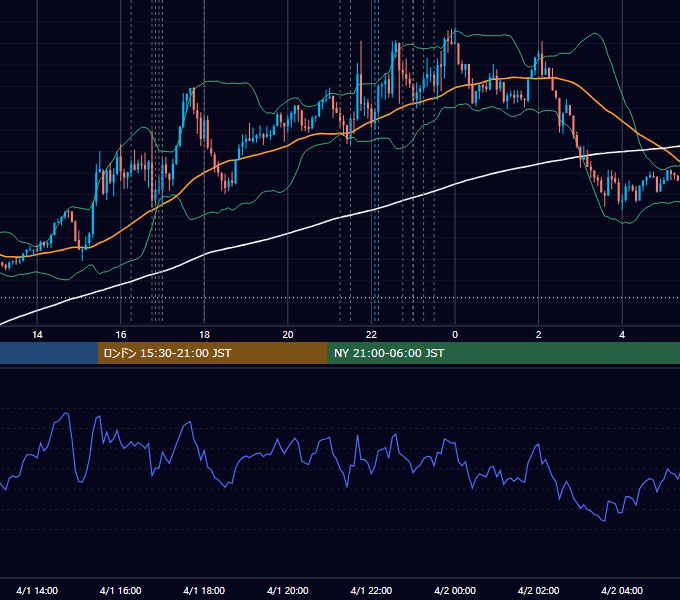Click the 14 hour axis label
This screenshot has width=680, height=600.
pos(37,335)
